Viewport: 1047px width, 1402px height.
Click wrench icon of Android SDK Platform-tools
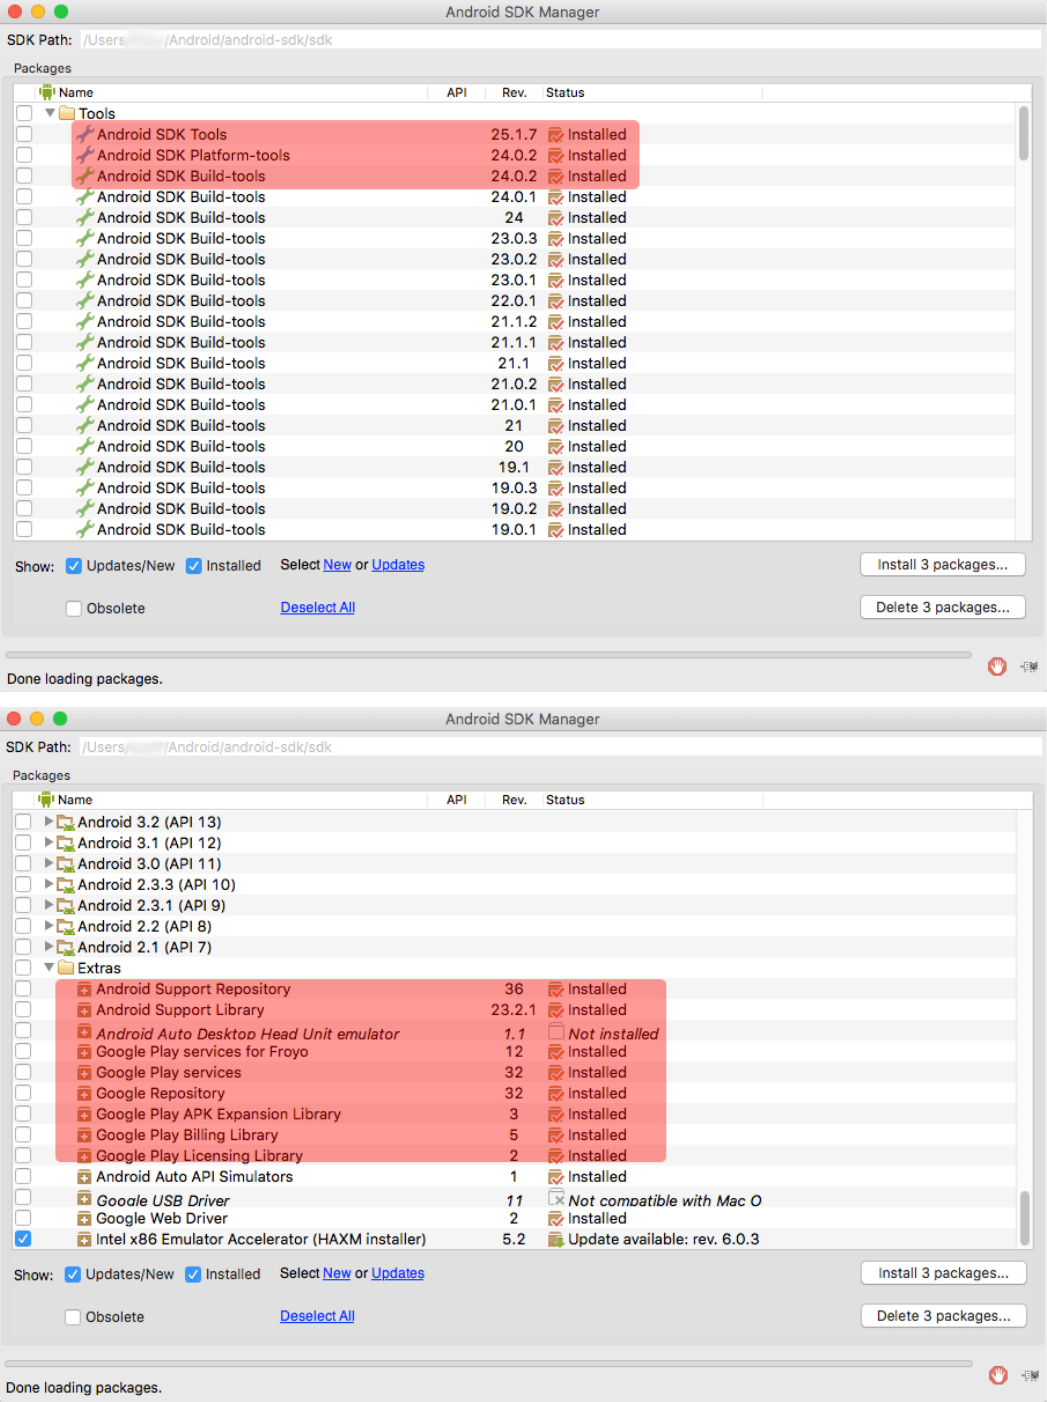point(86,155)
